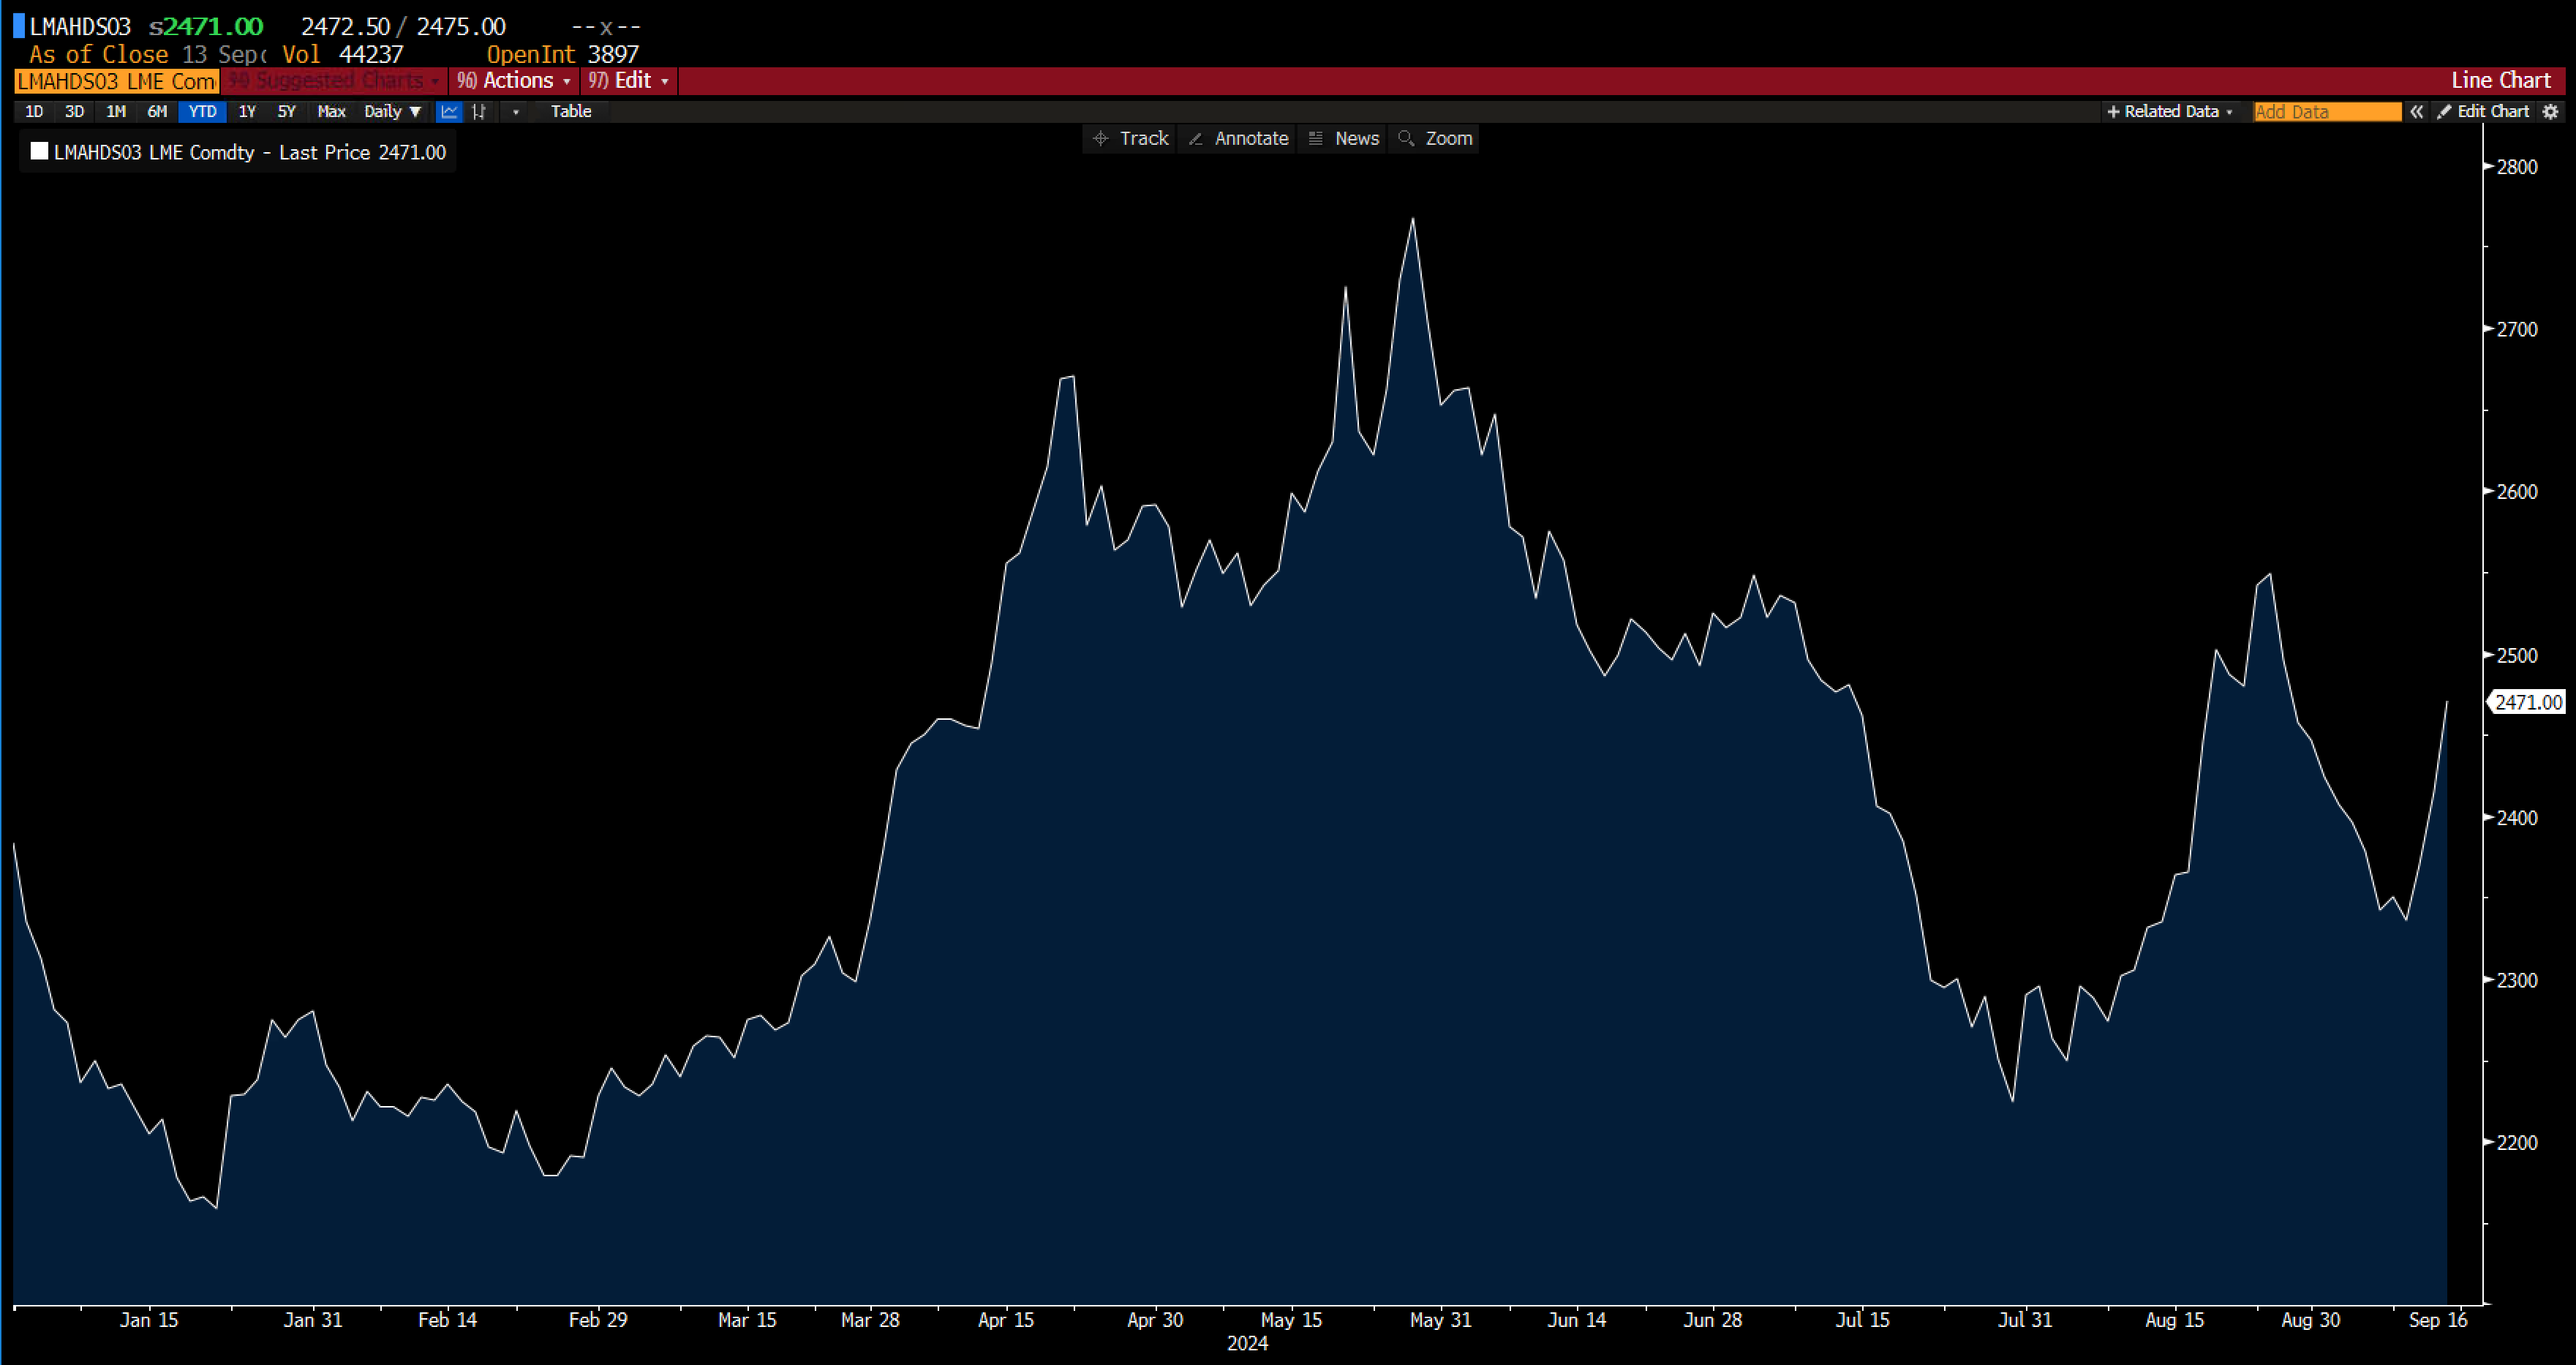Open the News overlay tool

tap(1344, 139)
